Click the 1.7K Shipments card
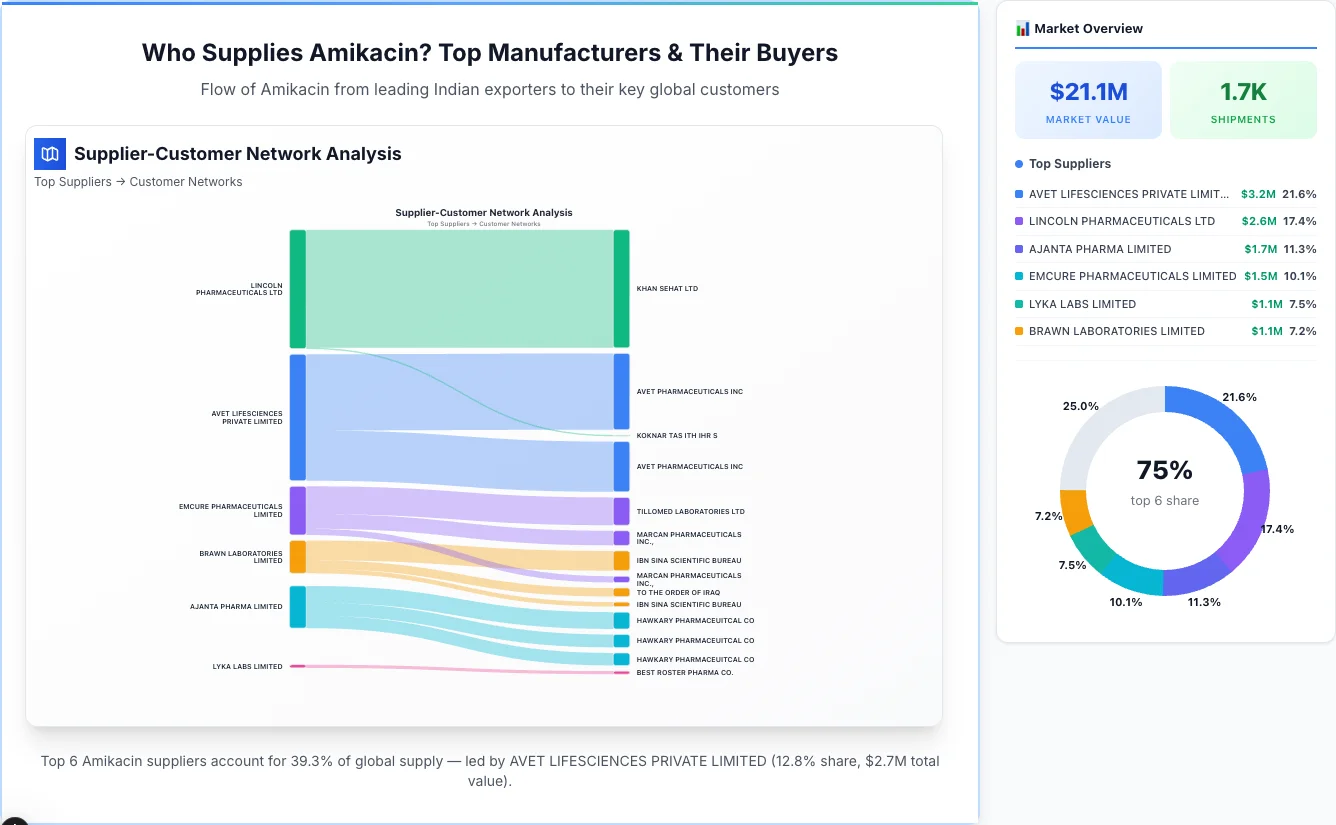1336x825 pixels. [1243, 99]
